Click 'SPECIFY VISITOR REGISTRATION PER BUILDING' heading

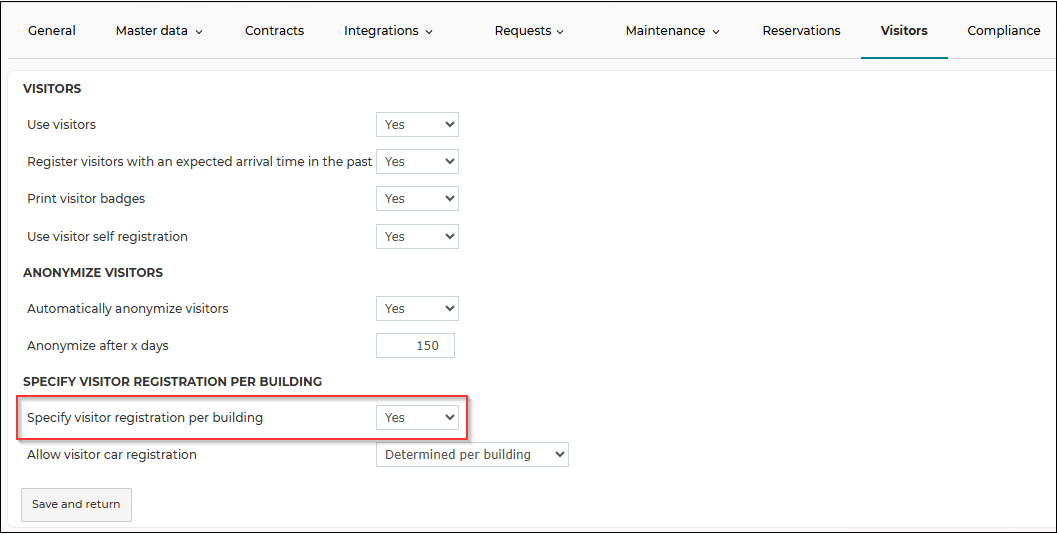point(173,382)
